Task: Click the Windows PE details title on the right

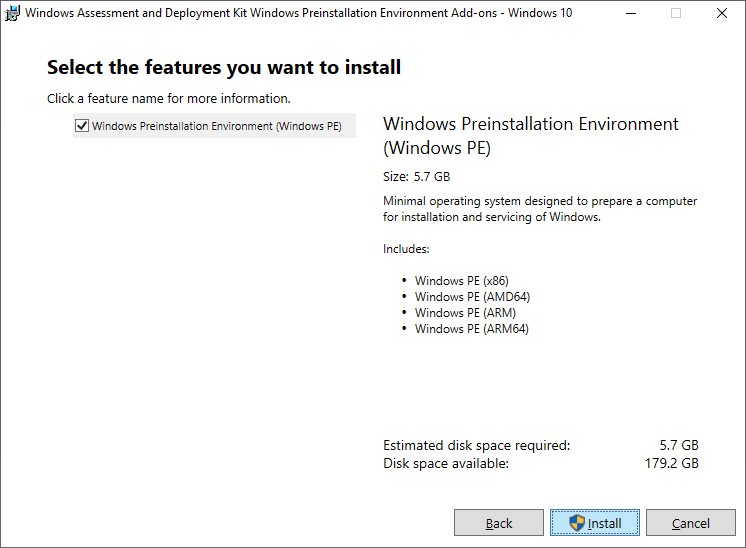Action: (x=530, y=136)
